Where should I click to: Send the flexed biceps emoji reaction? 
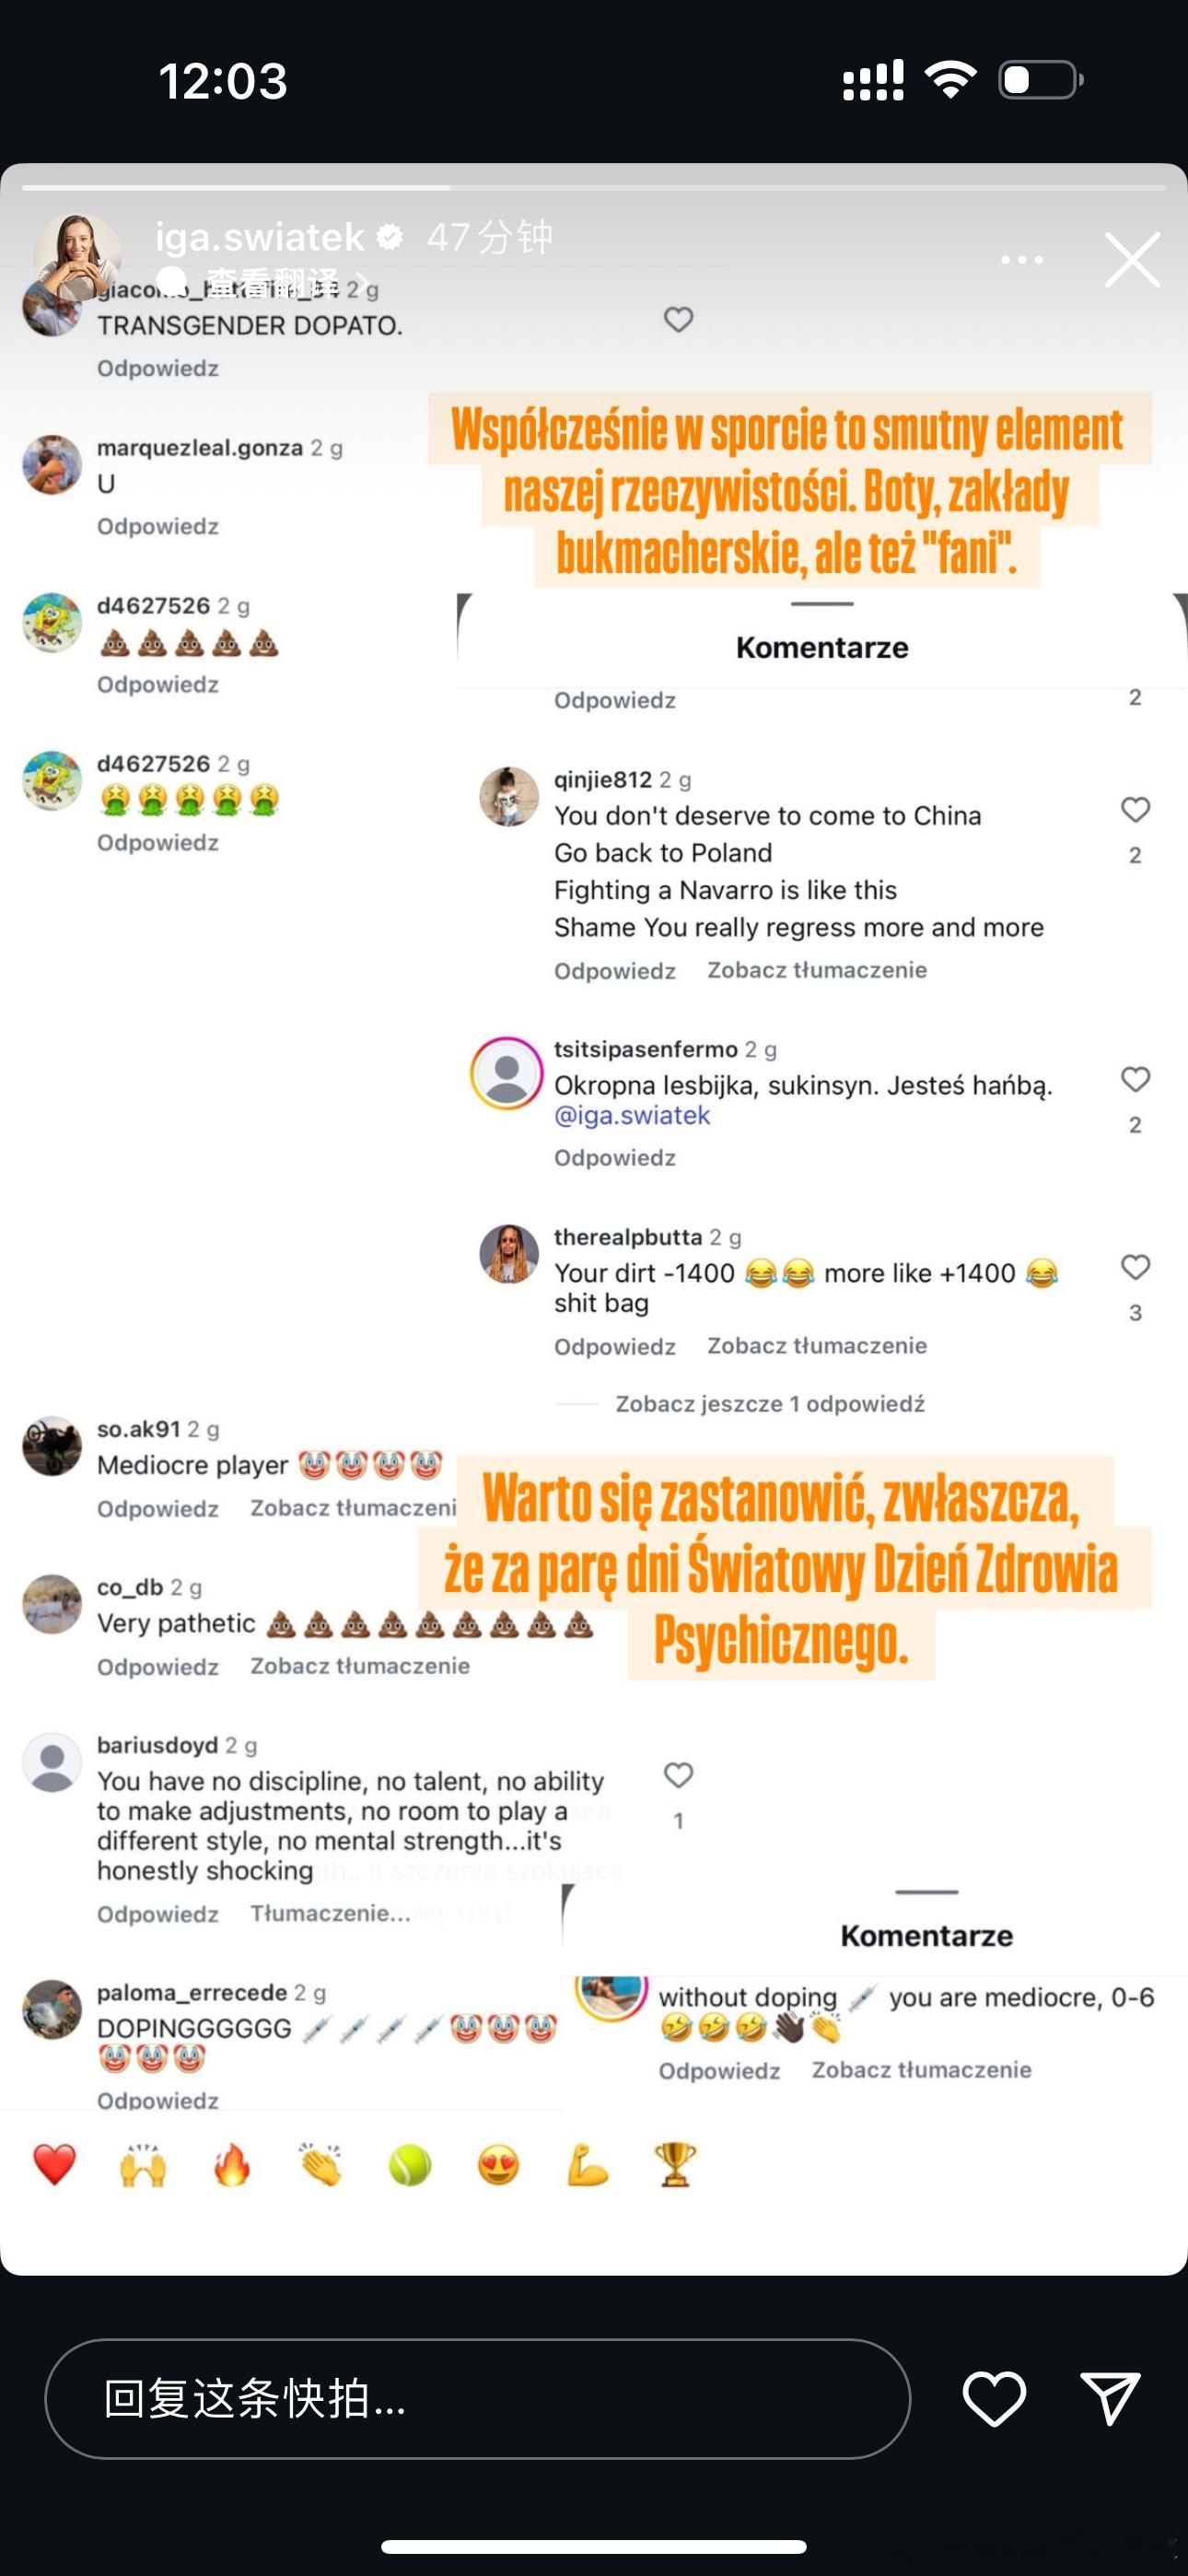(588, 2165)
